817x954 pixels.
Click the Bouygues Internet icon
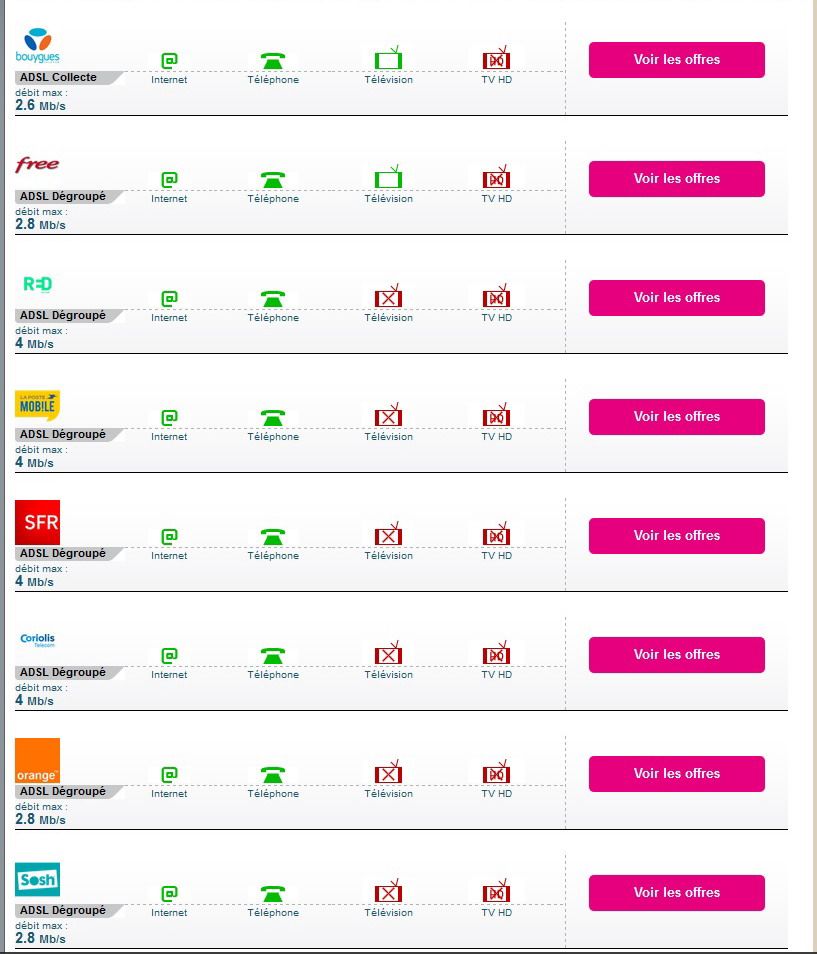(169, 61)
